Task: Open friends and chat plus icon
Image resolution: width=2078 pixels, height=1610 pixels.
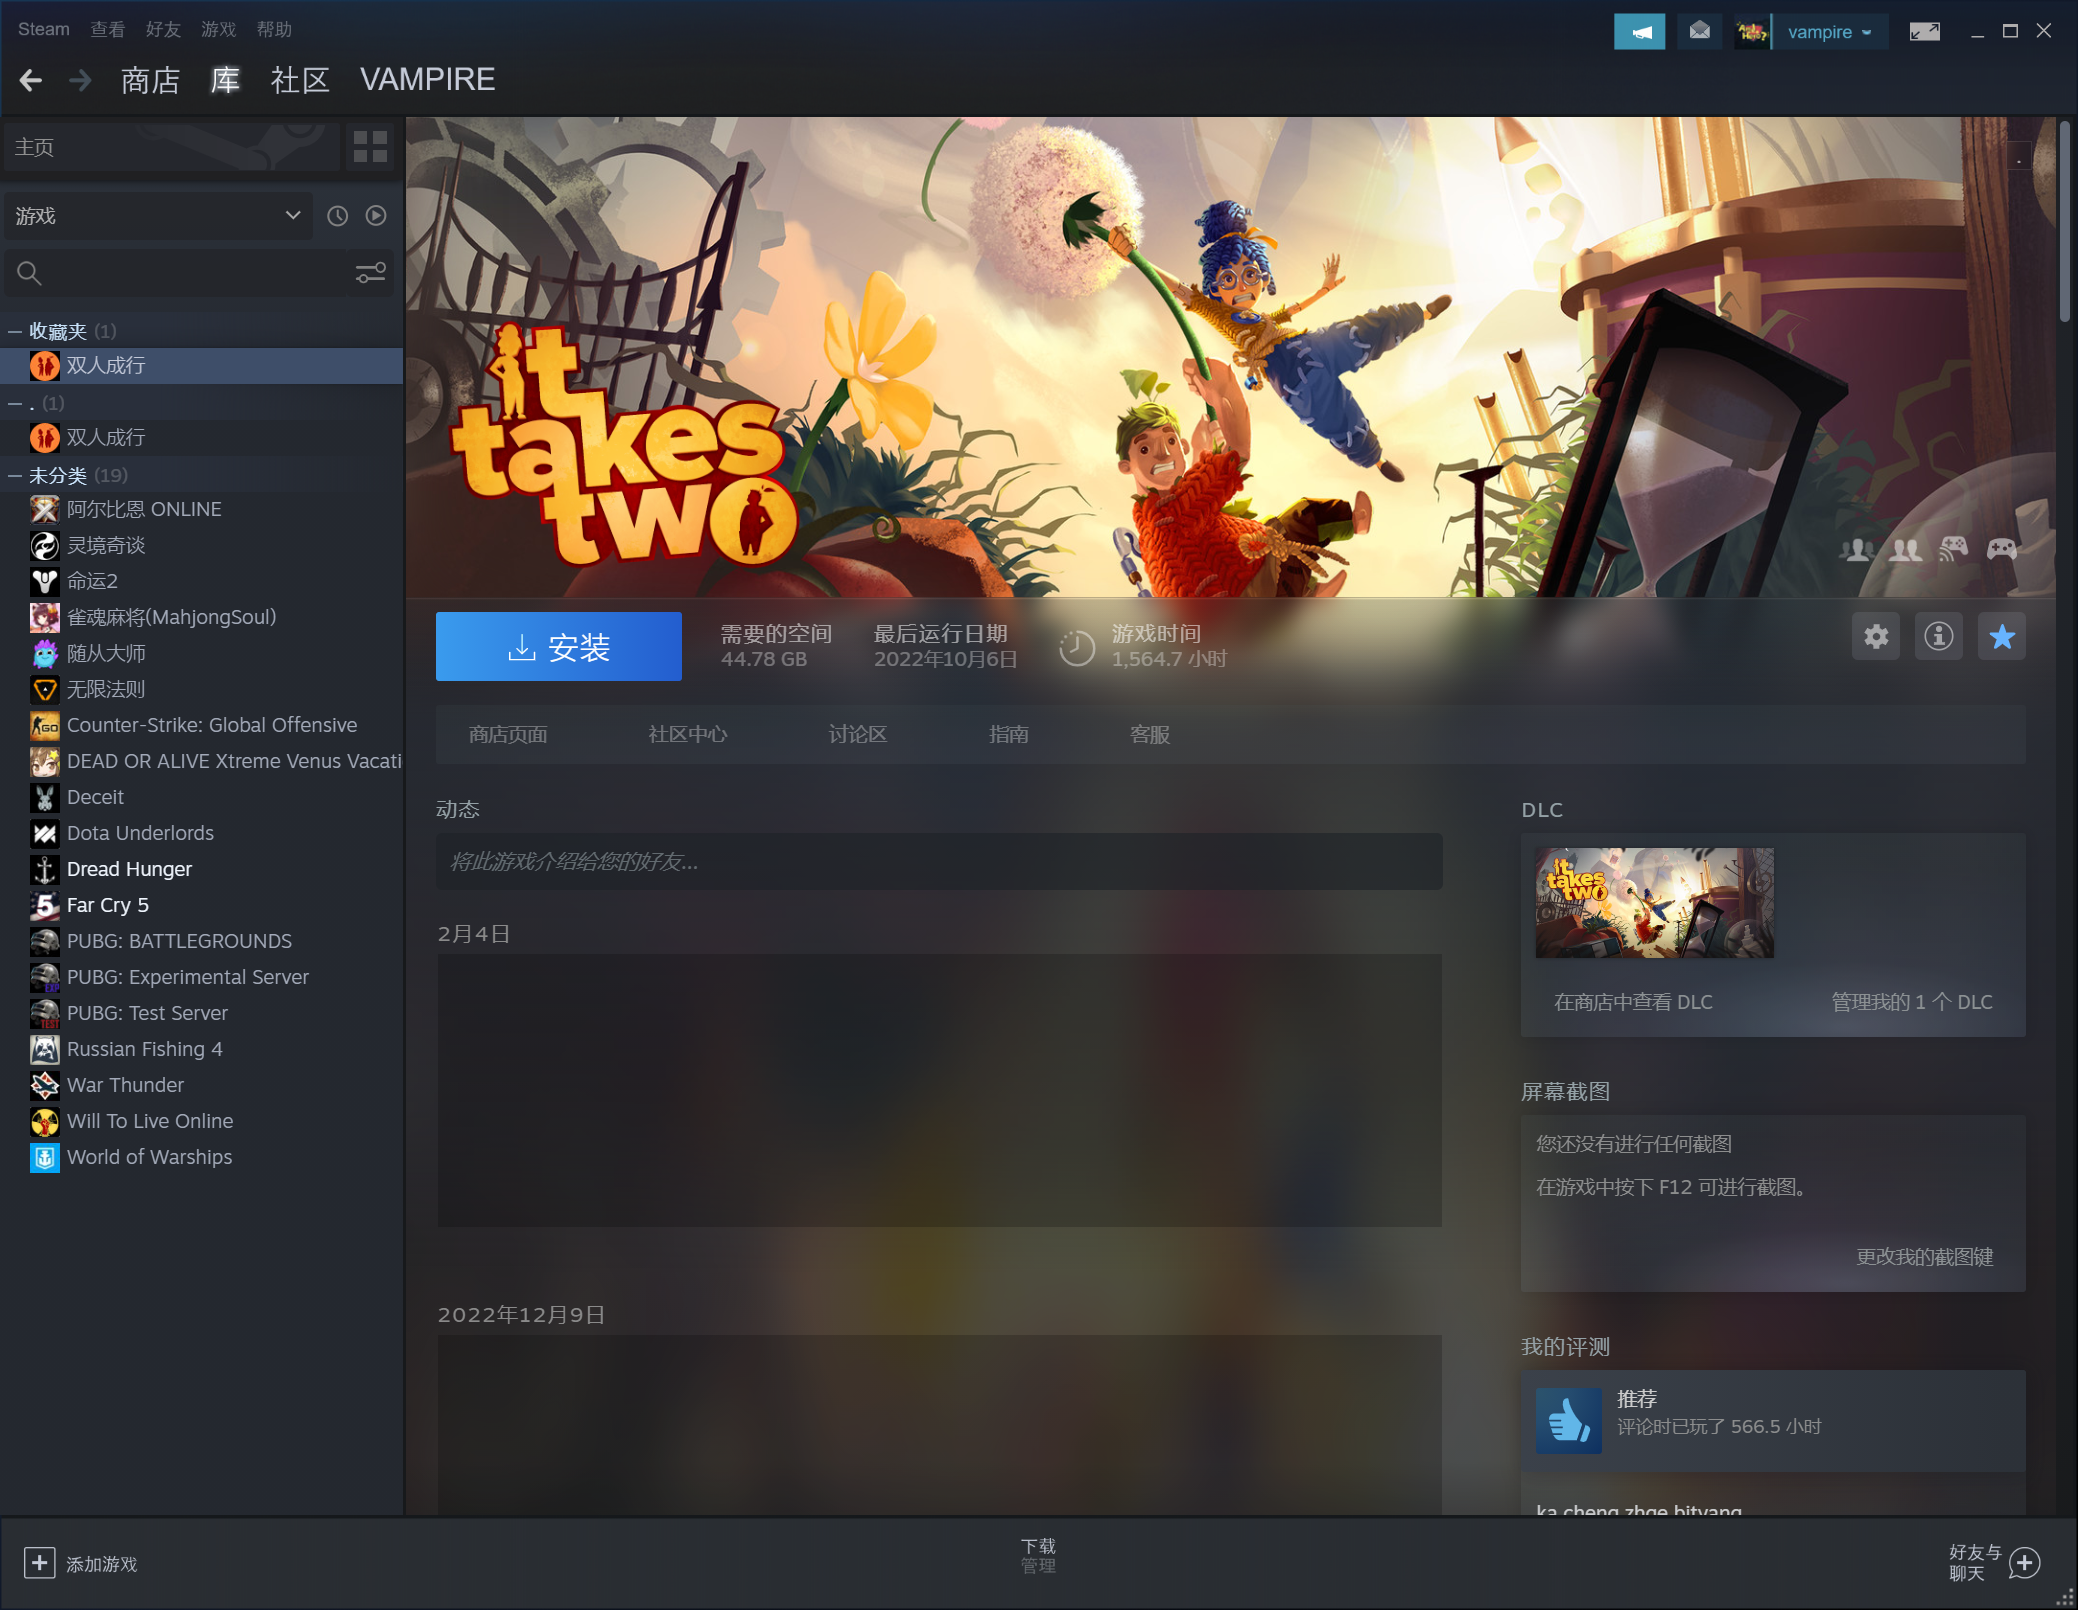Action: pyautogui.click(x=2025, y=1563)
